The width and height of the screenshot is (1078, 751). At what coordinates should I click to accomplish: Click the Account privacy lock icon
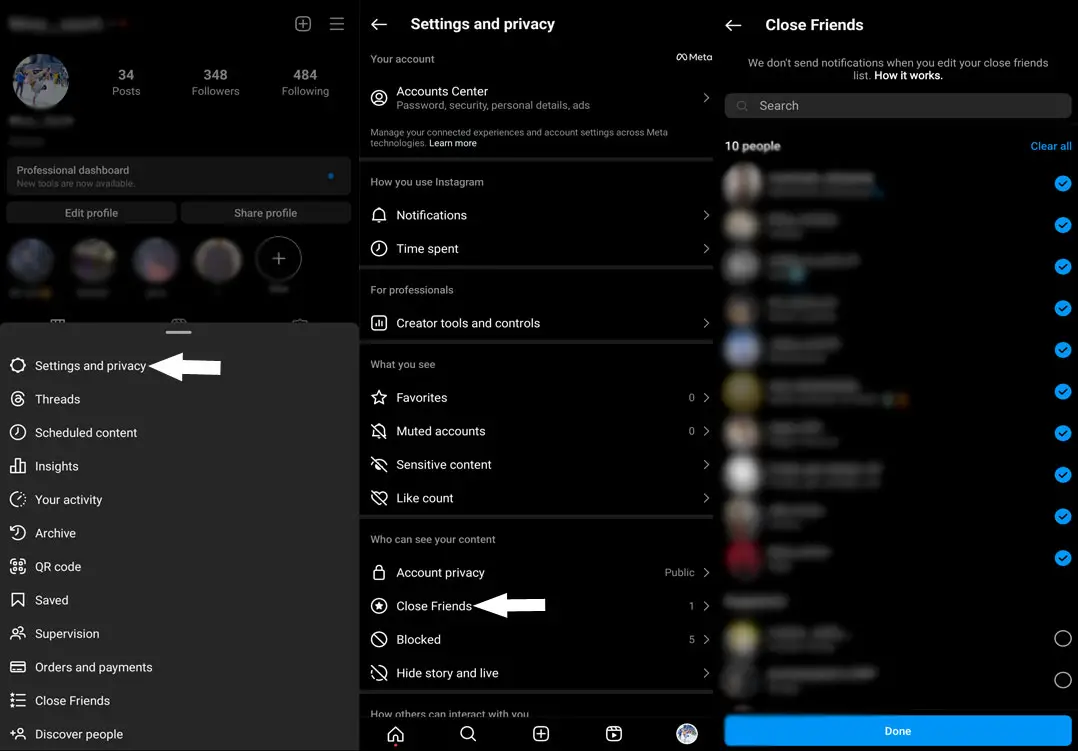point(379,572)
